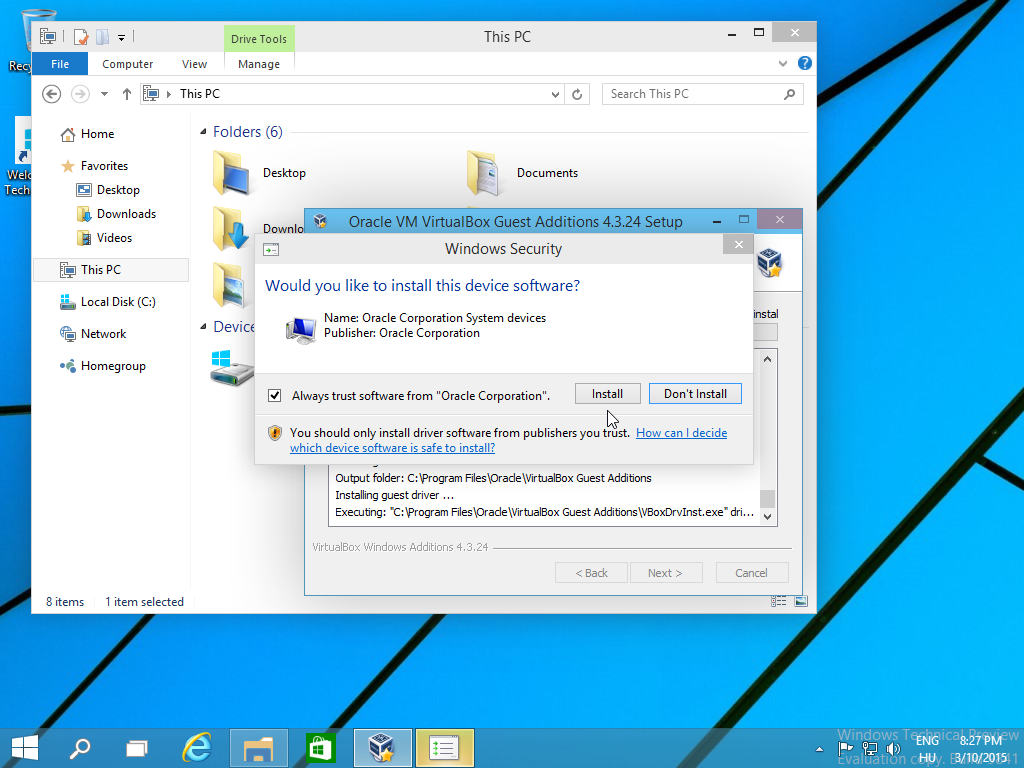Collapse the Folders (6) group
Screen dimensions: 1024x768
(x=203, y=132)
